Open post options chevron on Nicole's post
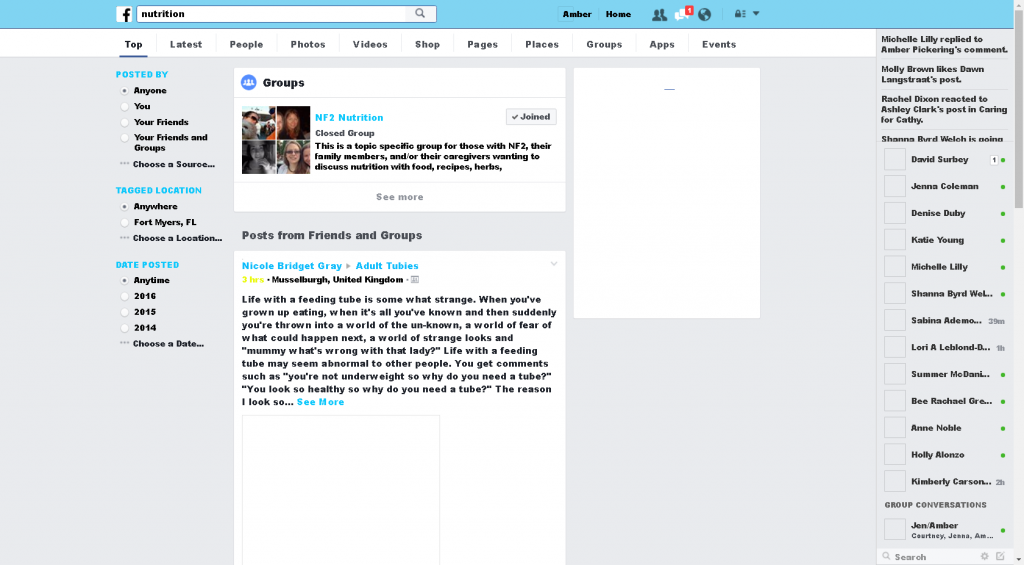The image size is (1024, 565). point(554,264)
